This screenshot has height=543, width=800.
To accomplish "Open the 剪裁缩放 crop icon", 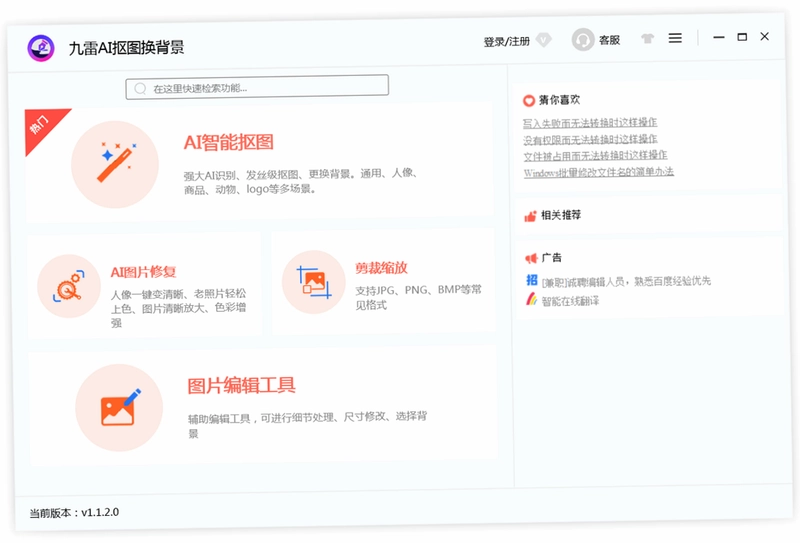I will click(x=314, y=282).
